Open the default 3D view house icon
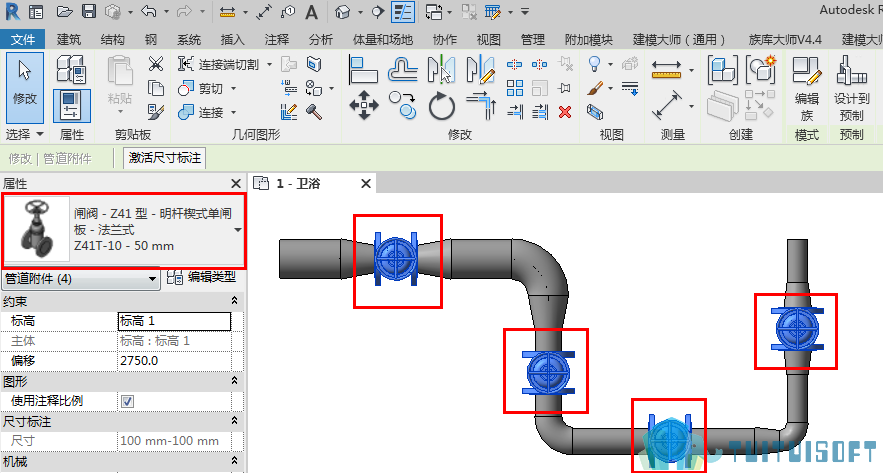 coord(342,12)
